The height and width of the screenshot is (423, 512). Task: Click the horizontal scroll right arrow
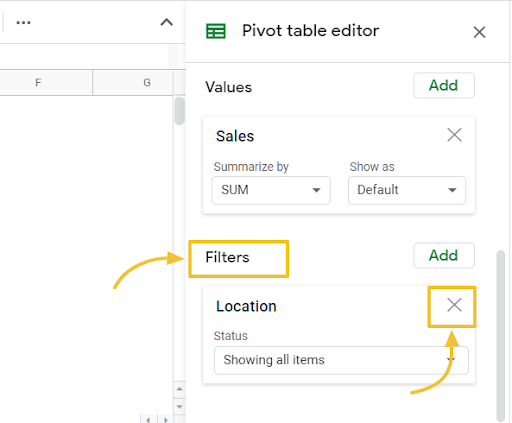[166, 419]
